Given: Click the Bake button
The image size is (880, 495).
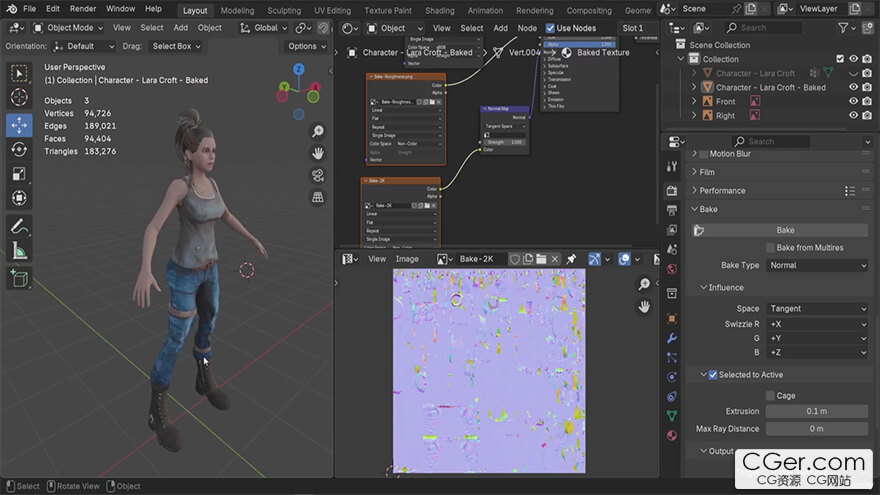Looking at the screenshot, I should [x=779, y=230].
